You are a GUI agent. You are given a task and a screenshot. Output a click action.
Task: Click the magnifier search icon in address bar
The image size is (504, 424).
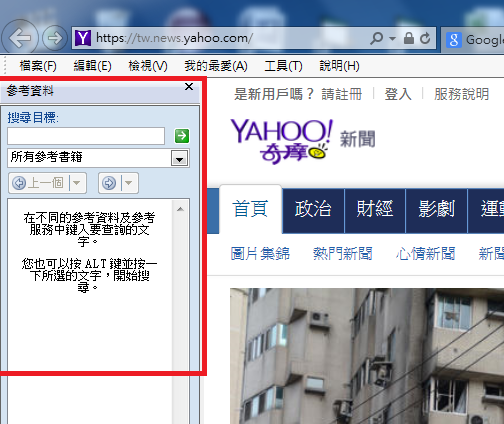377,38
